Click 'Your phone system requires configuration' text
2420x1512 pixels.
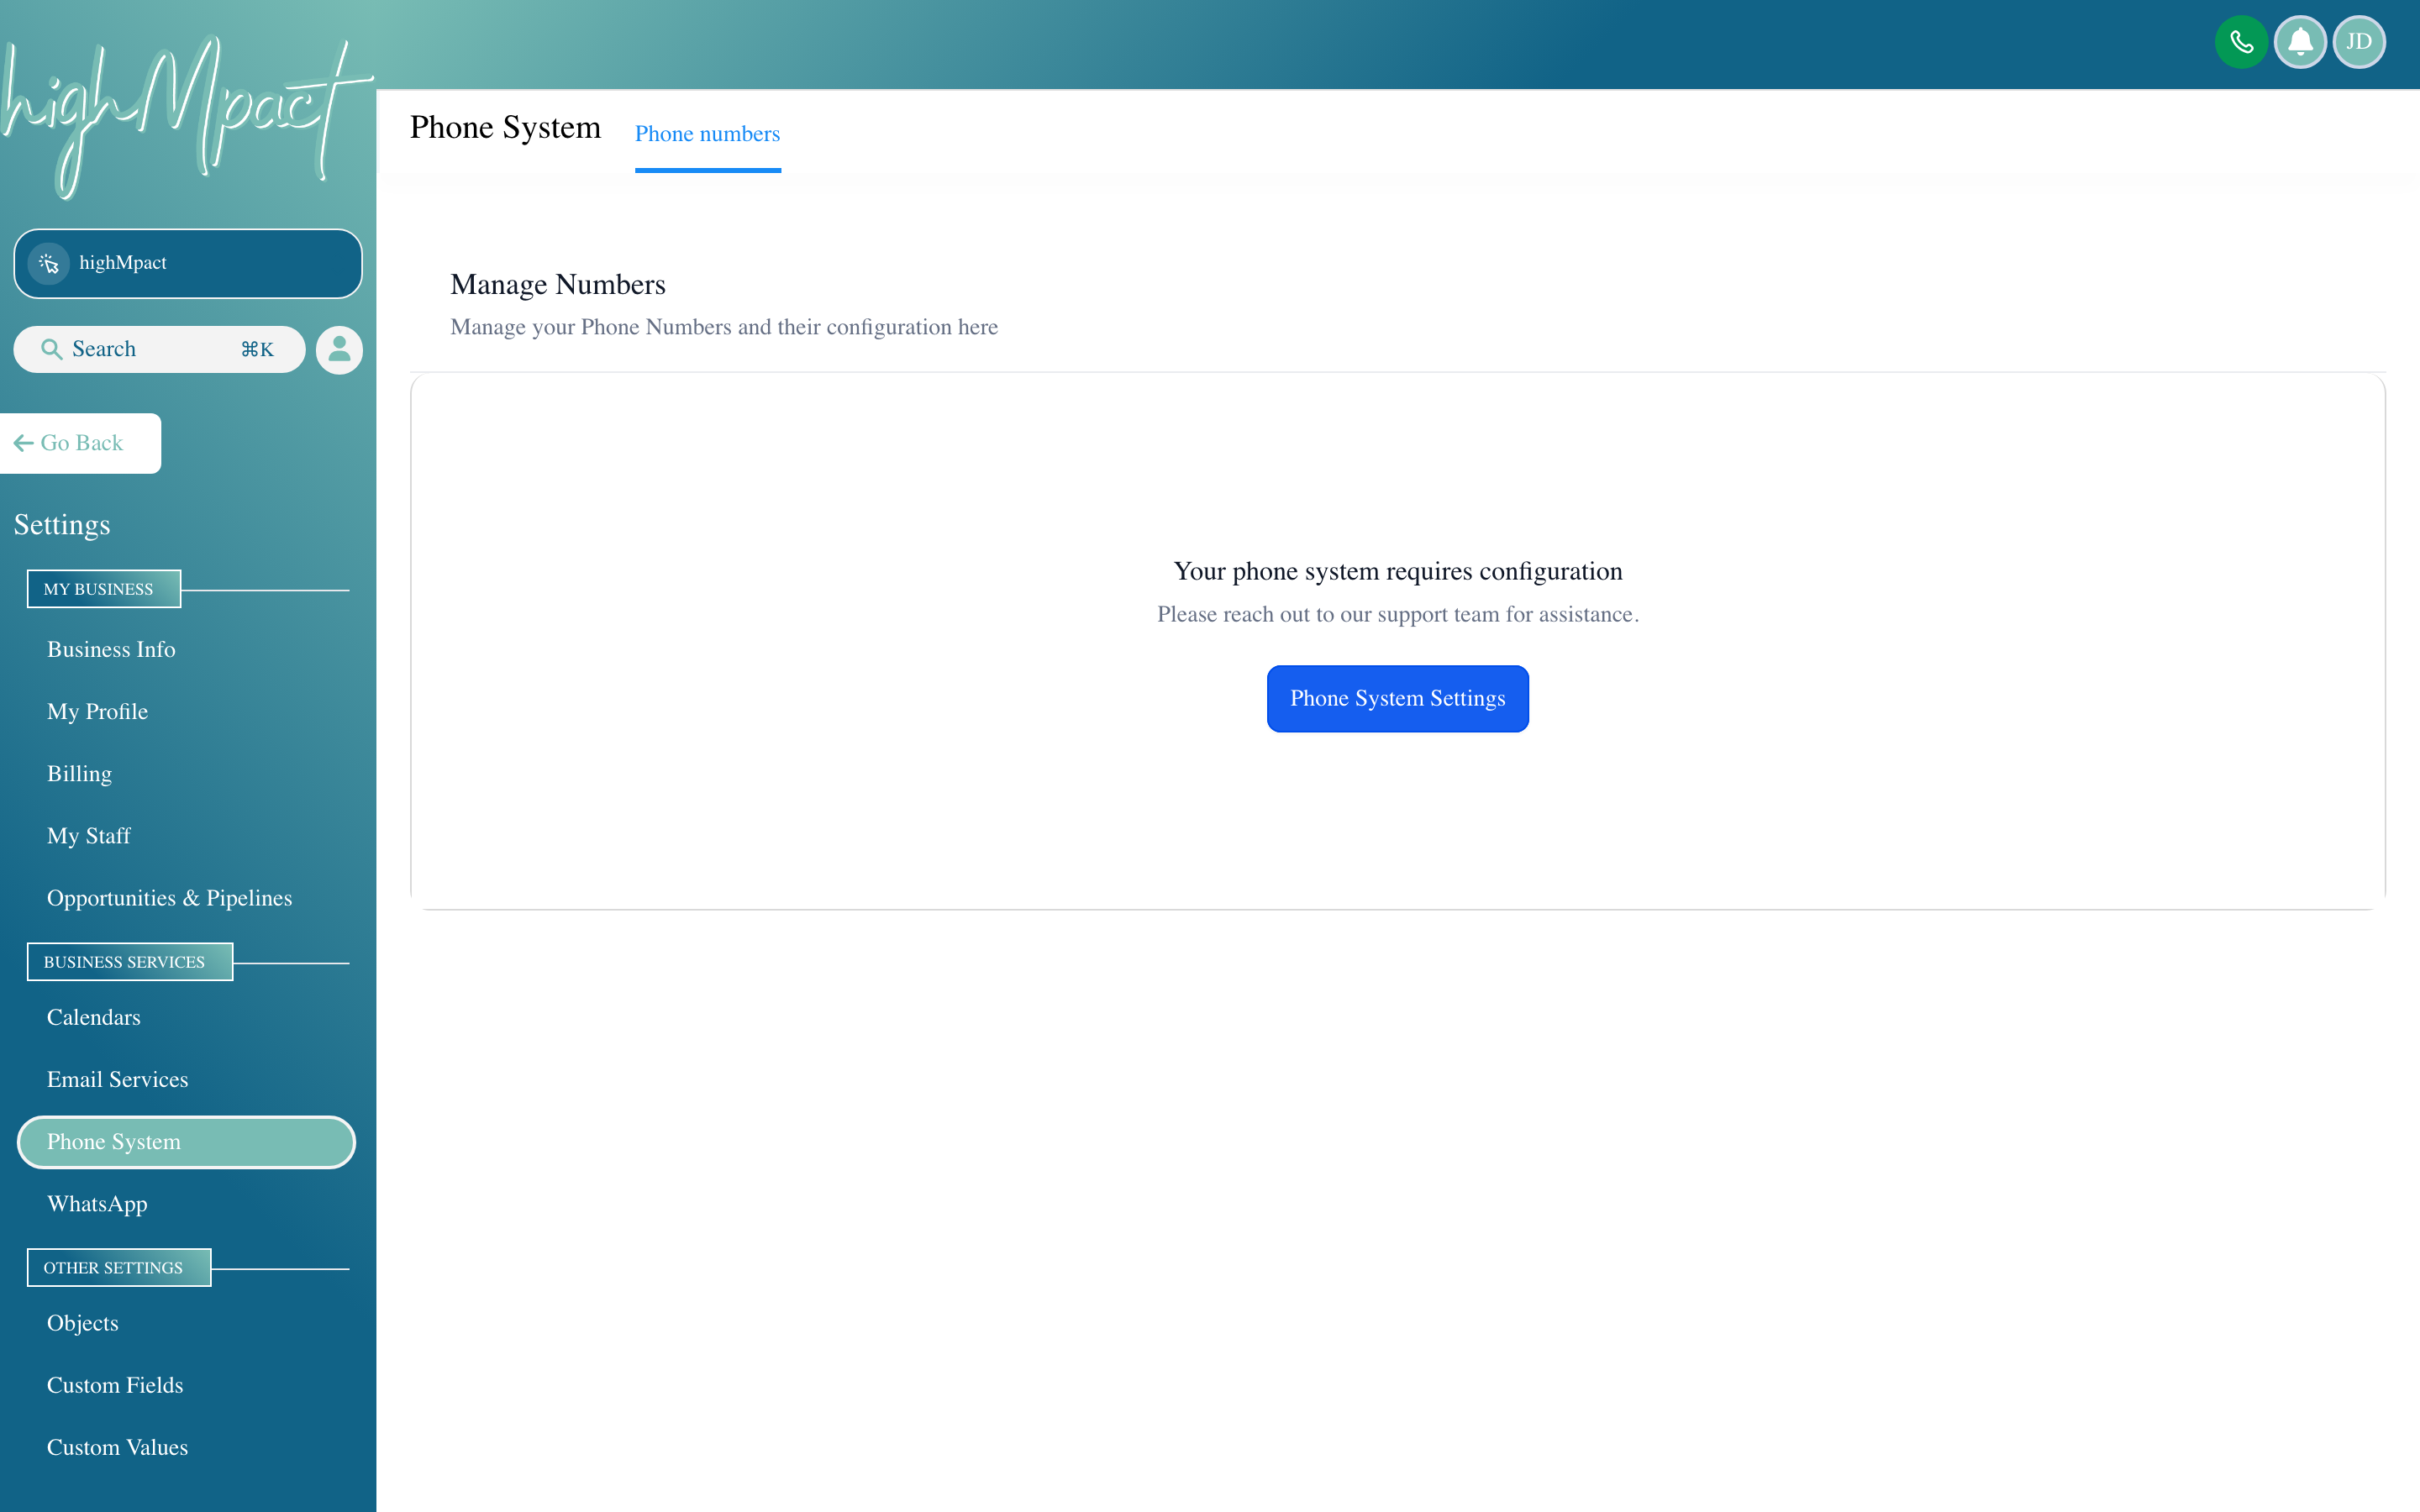tap(1397, 572)
